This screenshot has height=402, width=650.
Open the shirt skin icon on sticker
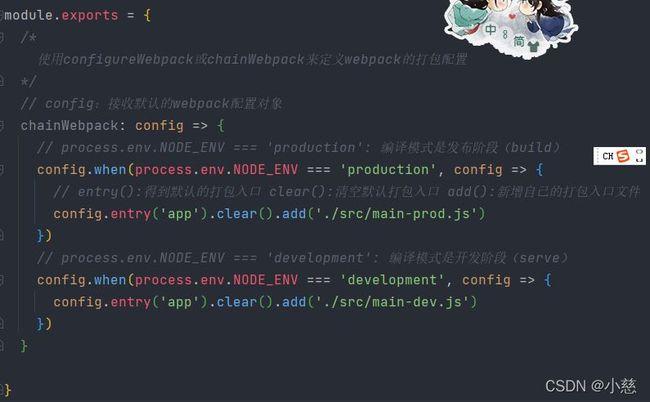coord(533,46)
